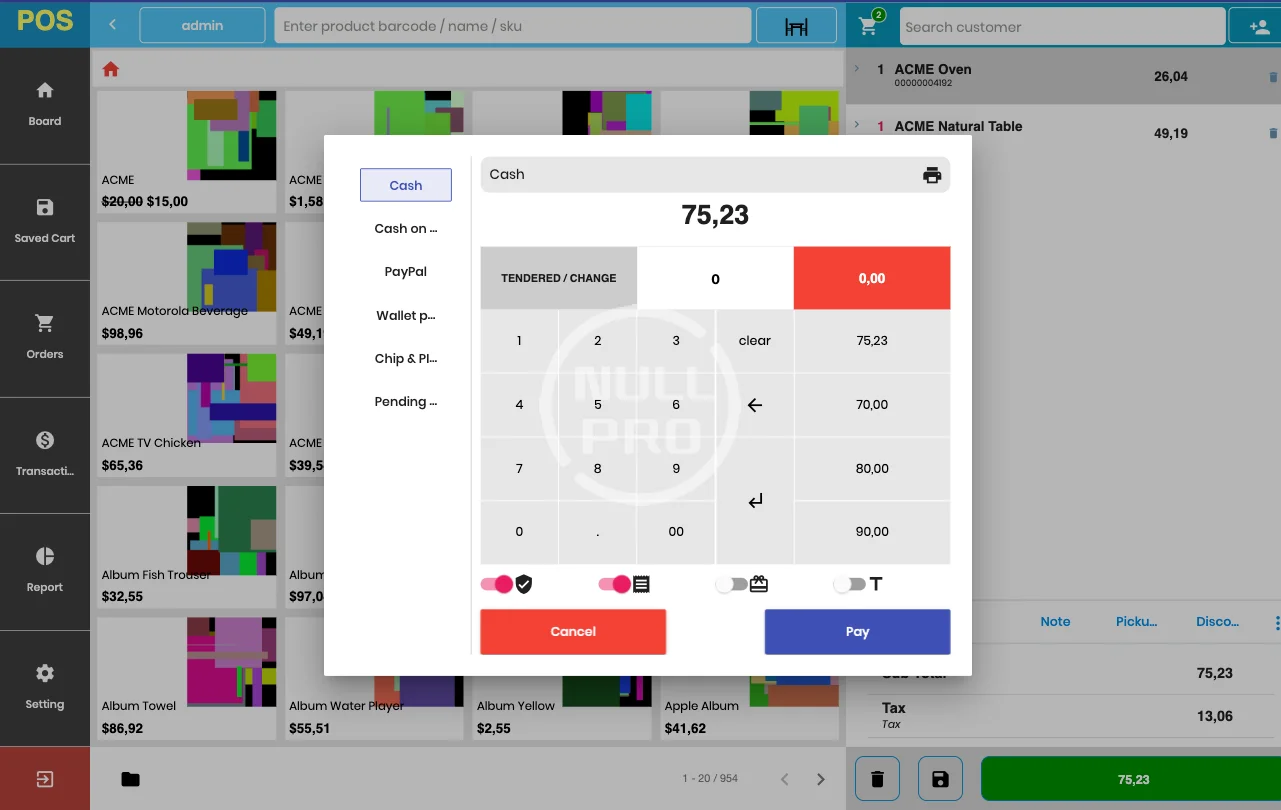The width and height of the screenshot is (1281, 810).
Task: Delete ACME Oven line with trash icon
Action: (1272, 77)
